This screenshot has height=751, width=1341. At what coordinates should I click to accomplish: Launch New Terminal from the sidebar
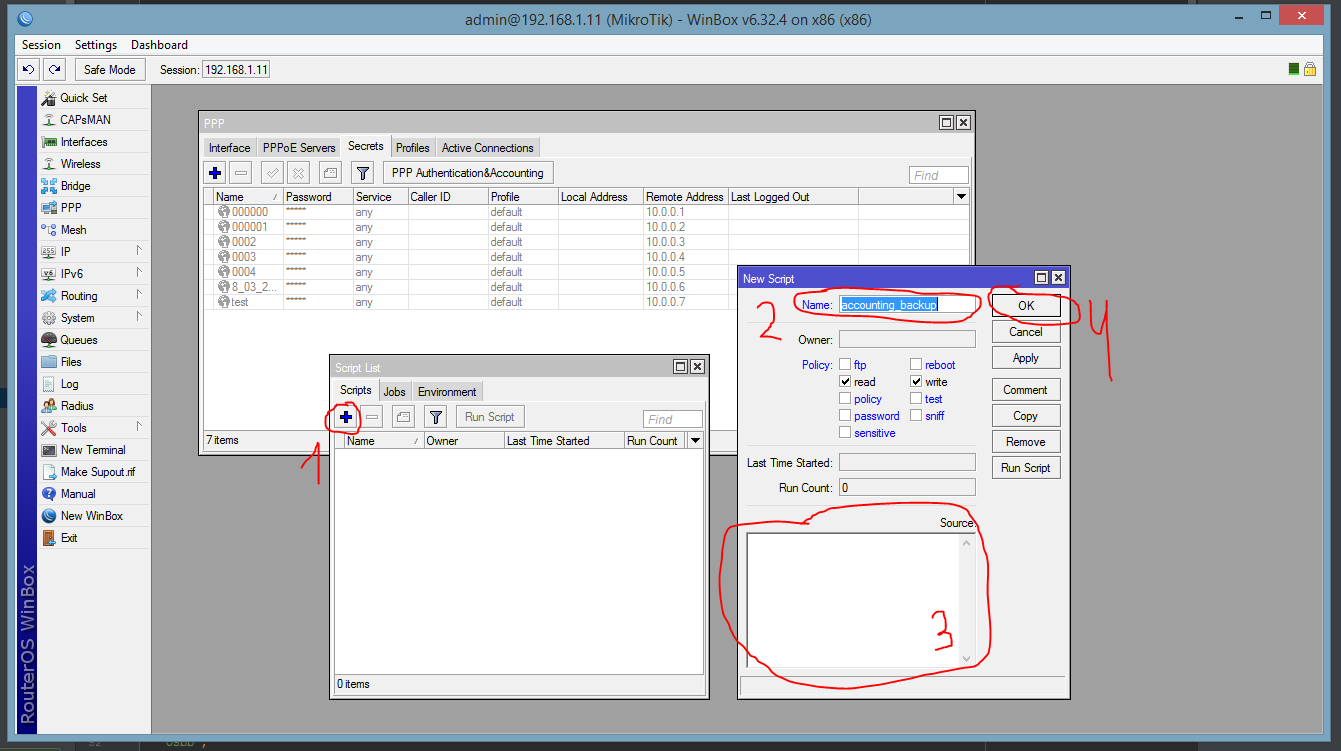93,450
